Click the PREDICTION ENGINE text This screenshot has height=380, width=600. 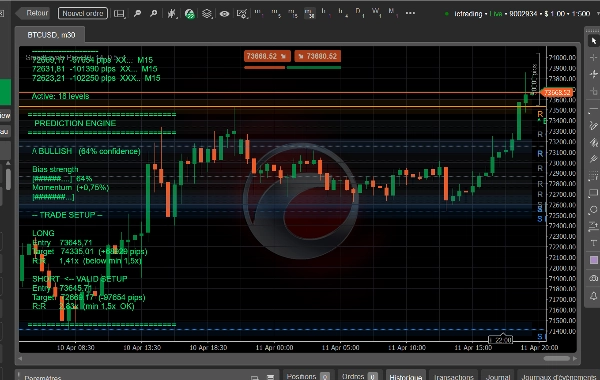point(75,123)
